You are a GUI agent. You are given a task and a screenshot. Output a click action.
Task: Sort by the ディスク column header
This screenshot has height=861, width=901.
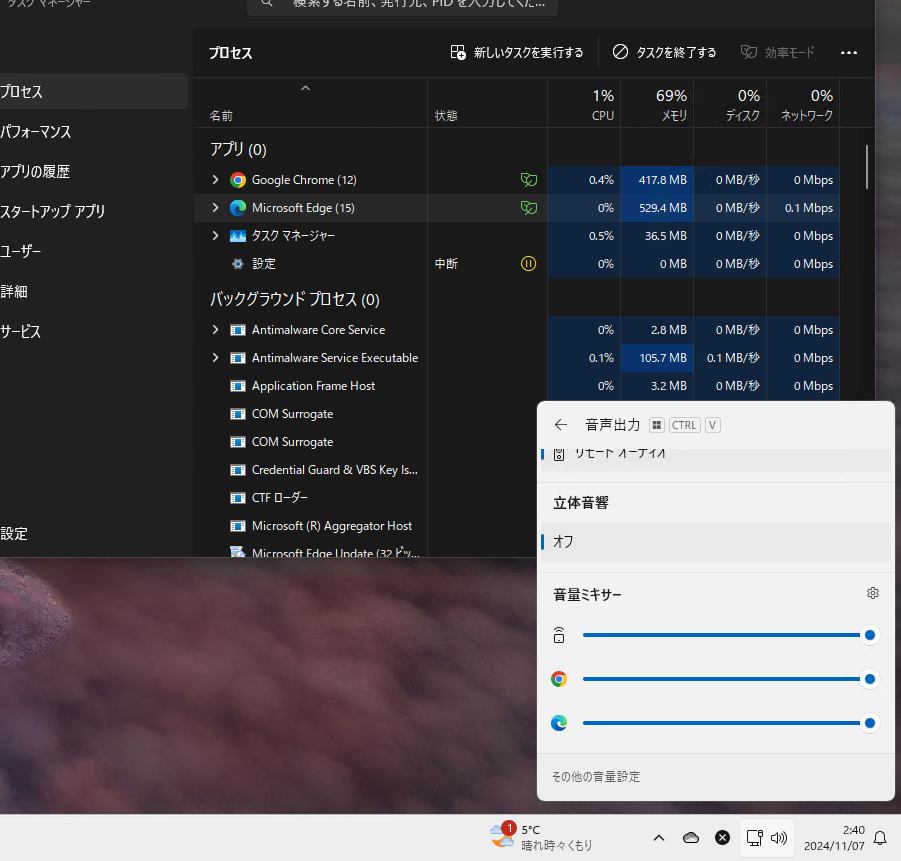click(x=730, y=103)
